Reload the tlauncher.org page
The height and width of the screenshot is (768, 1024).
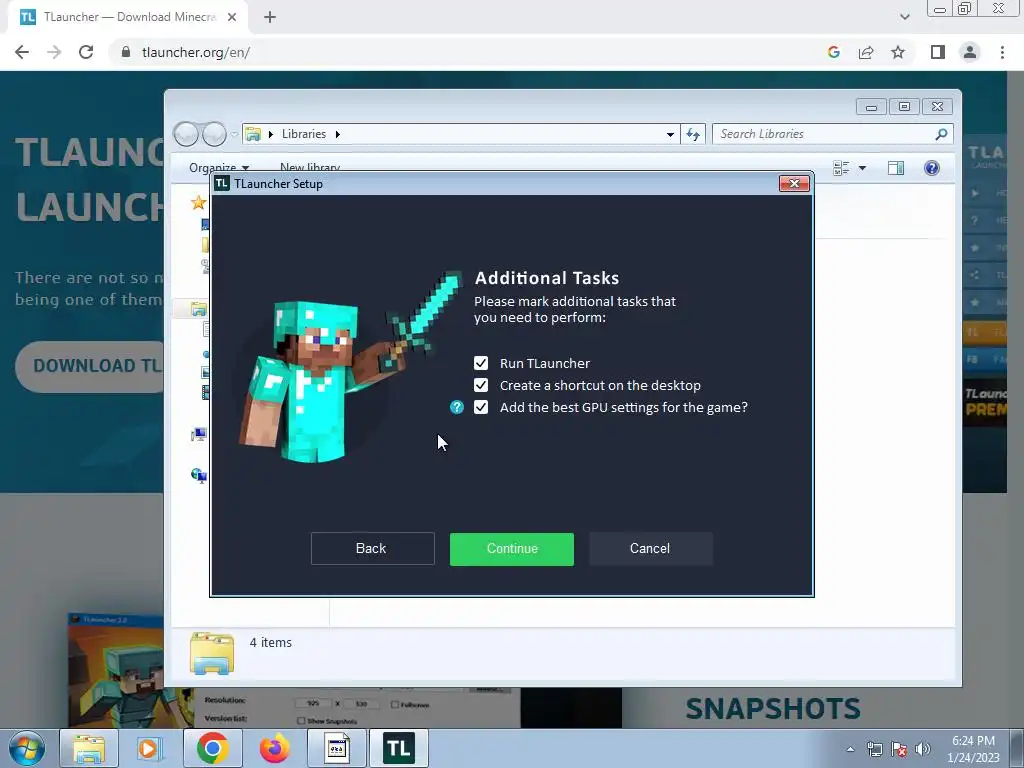(86, 52)
